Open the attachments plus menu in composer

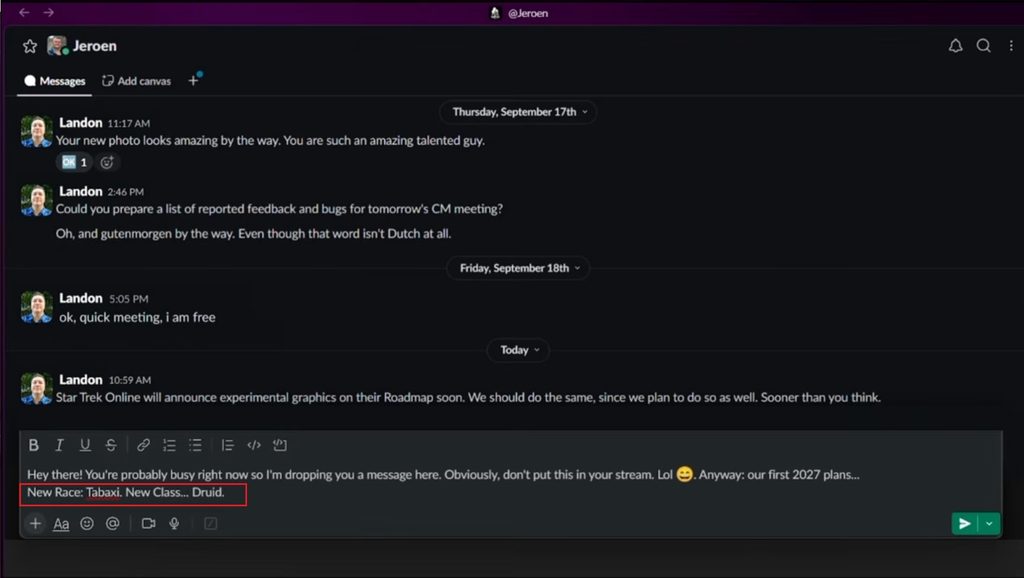[35, 523]
